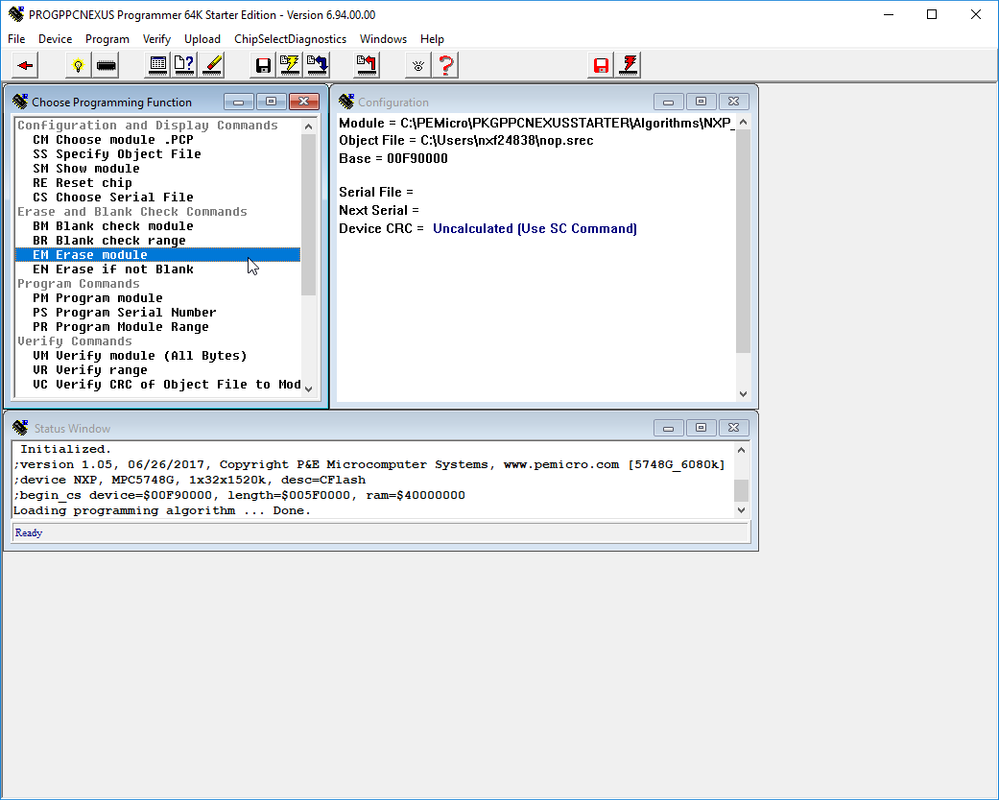Click the Status Window title icon
This screenshot has width=999, height=800.
tap(20, 427)
